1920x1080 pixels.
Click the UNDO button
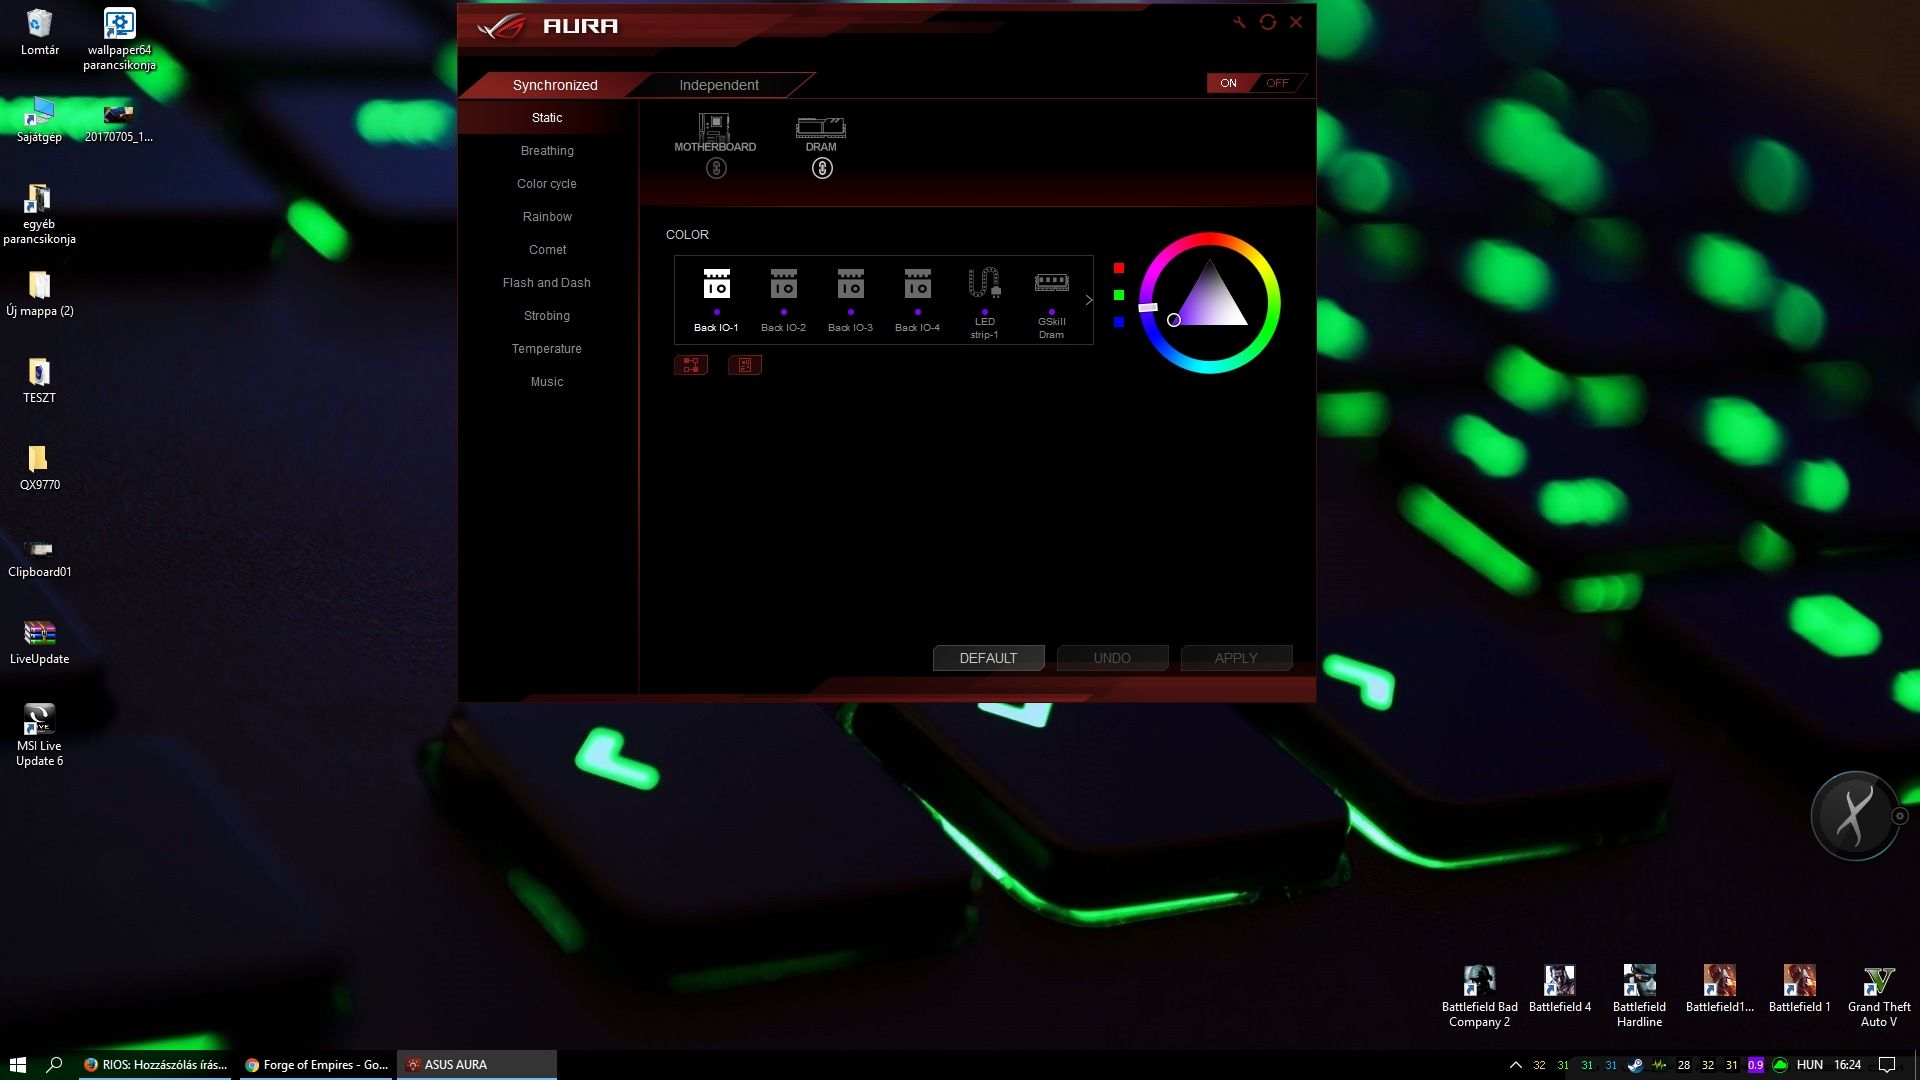point(1112,658)
